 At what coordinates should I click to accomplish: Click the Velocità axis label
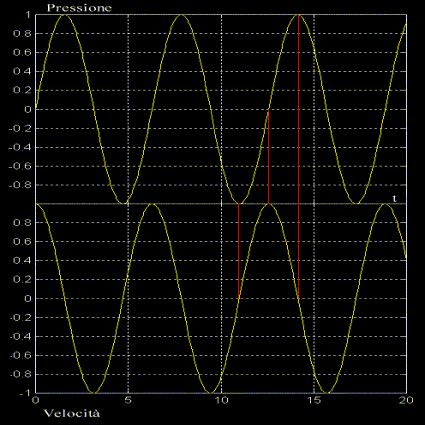72,414
